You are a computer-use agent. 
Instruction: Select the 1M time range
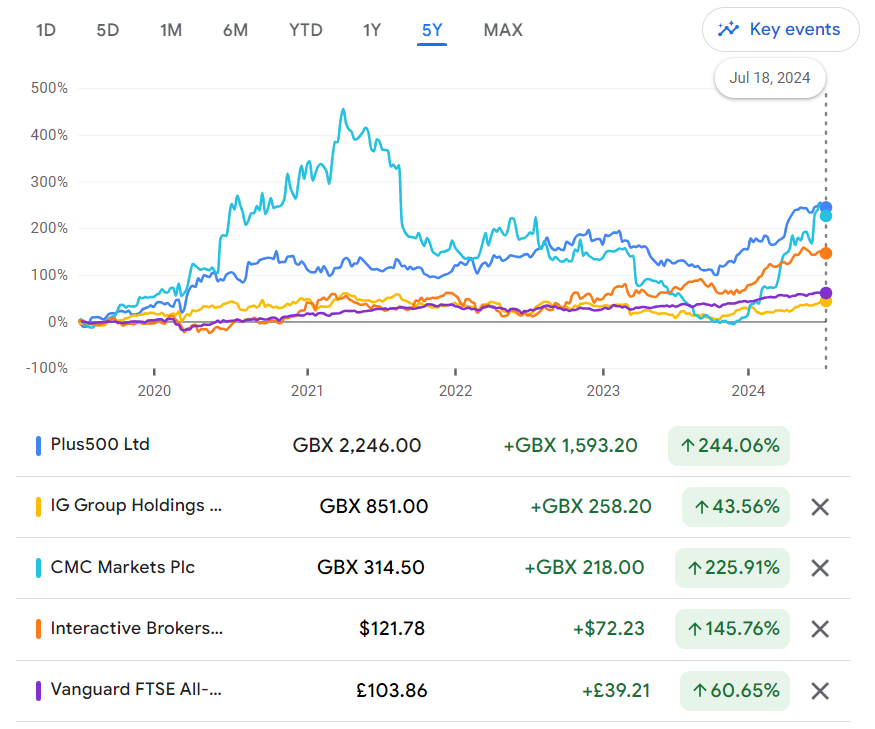(171, 30)
